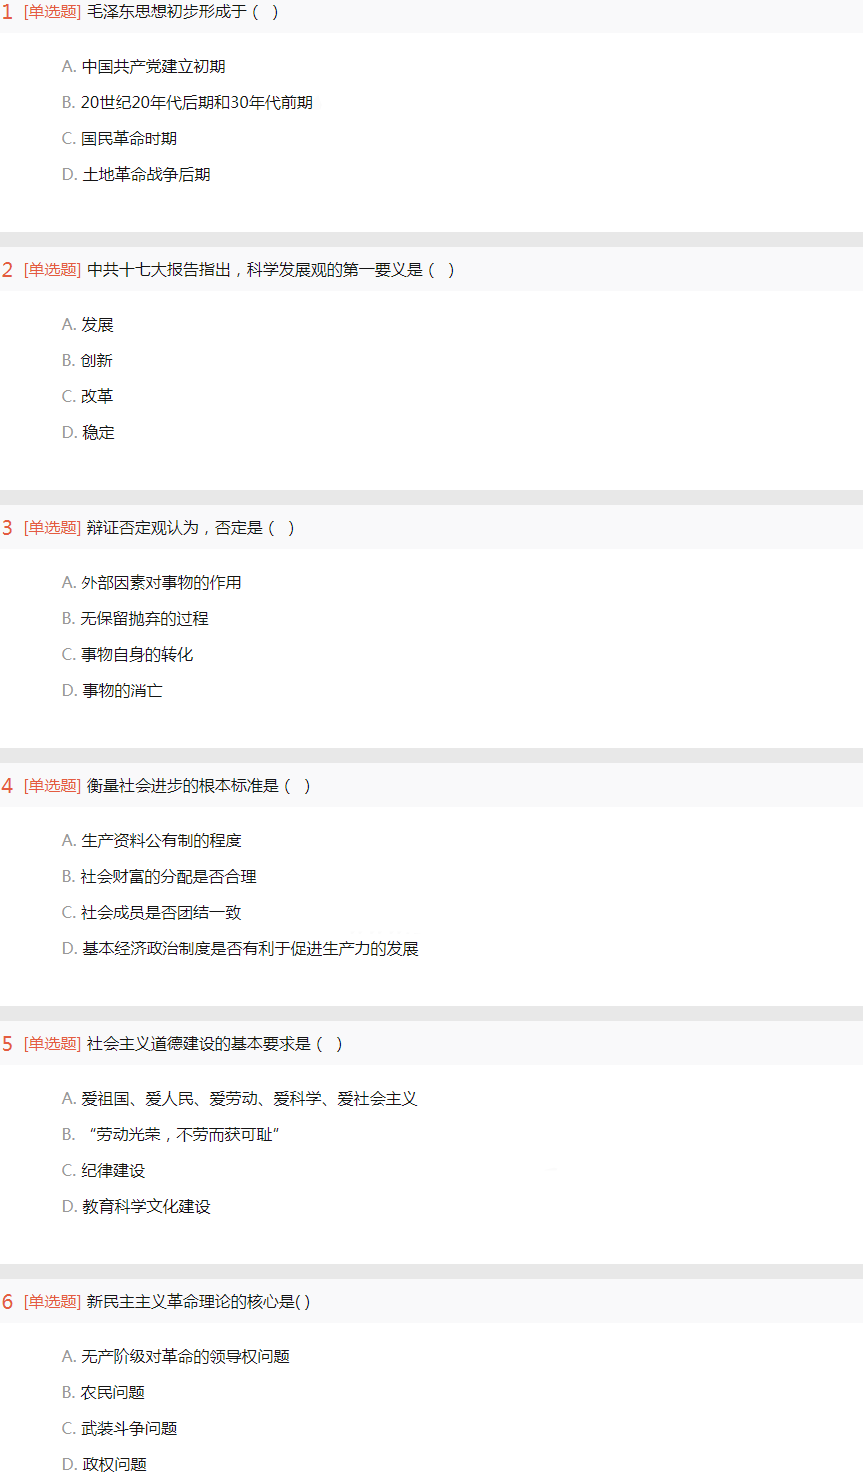The width and height of the screenshot is (863, 1477).
Task: Click the red question number 6
Action: pos(8,1303)
